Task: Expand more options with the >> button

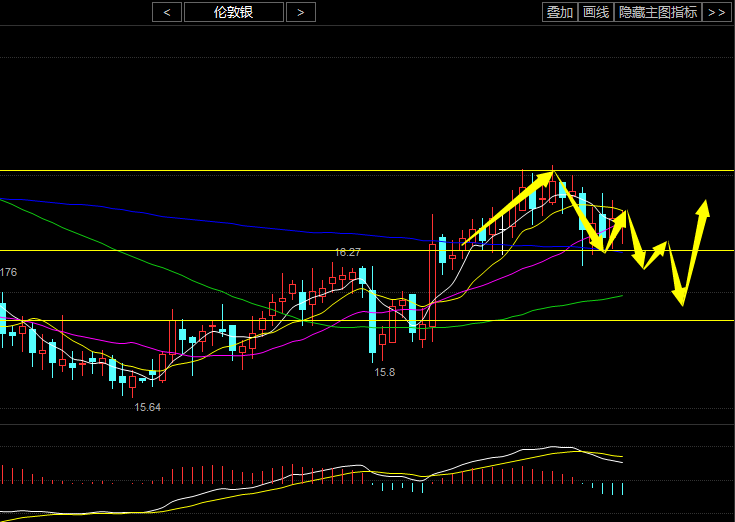Action: (717, 12)
